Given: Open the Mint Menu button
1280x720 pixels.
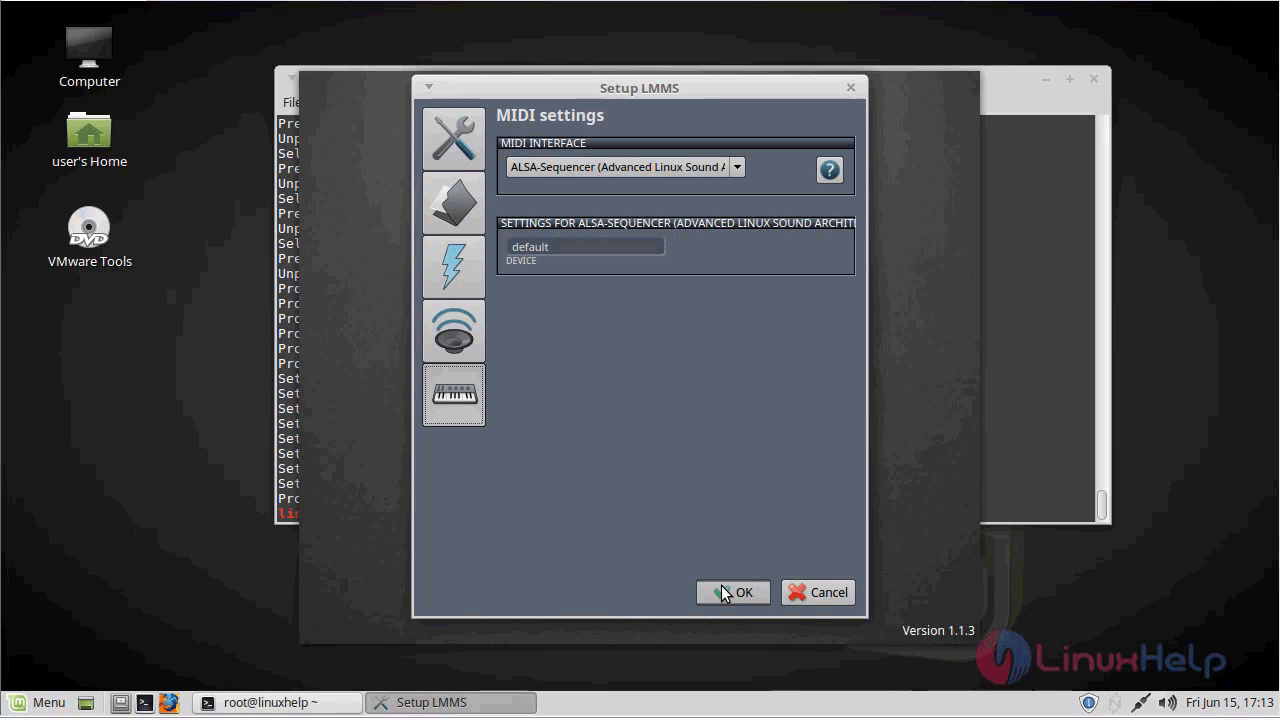Looking at the screenshot, I should (36, 702).
